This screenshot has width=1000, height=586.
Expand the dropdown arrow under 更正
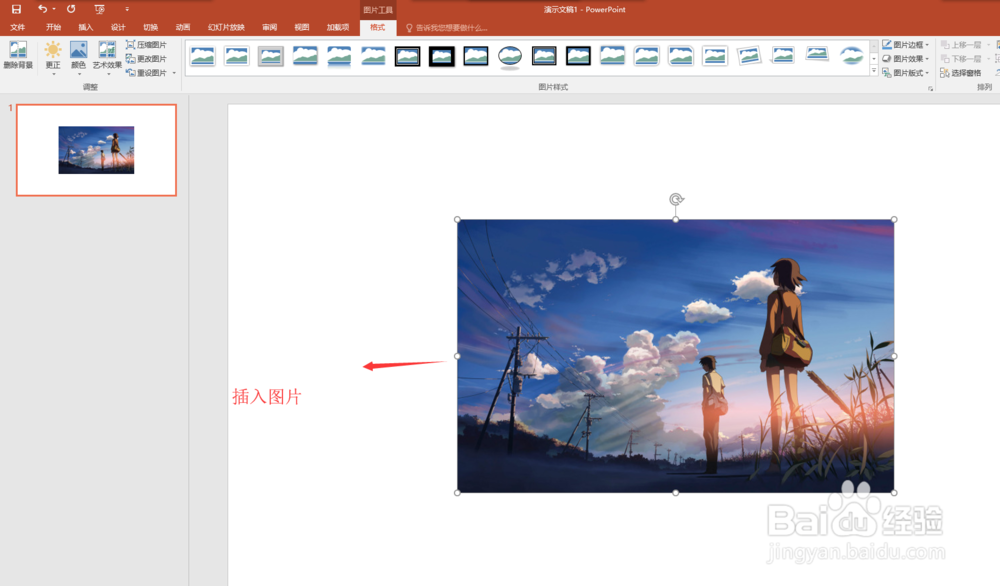54,75
